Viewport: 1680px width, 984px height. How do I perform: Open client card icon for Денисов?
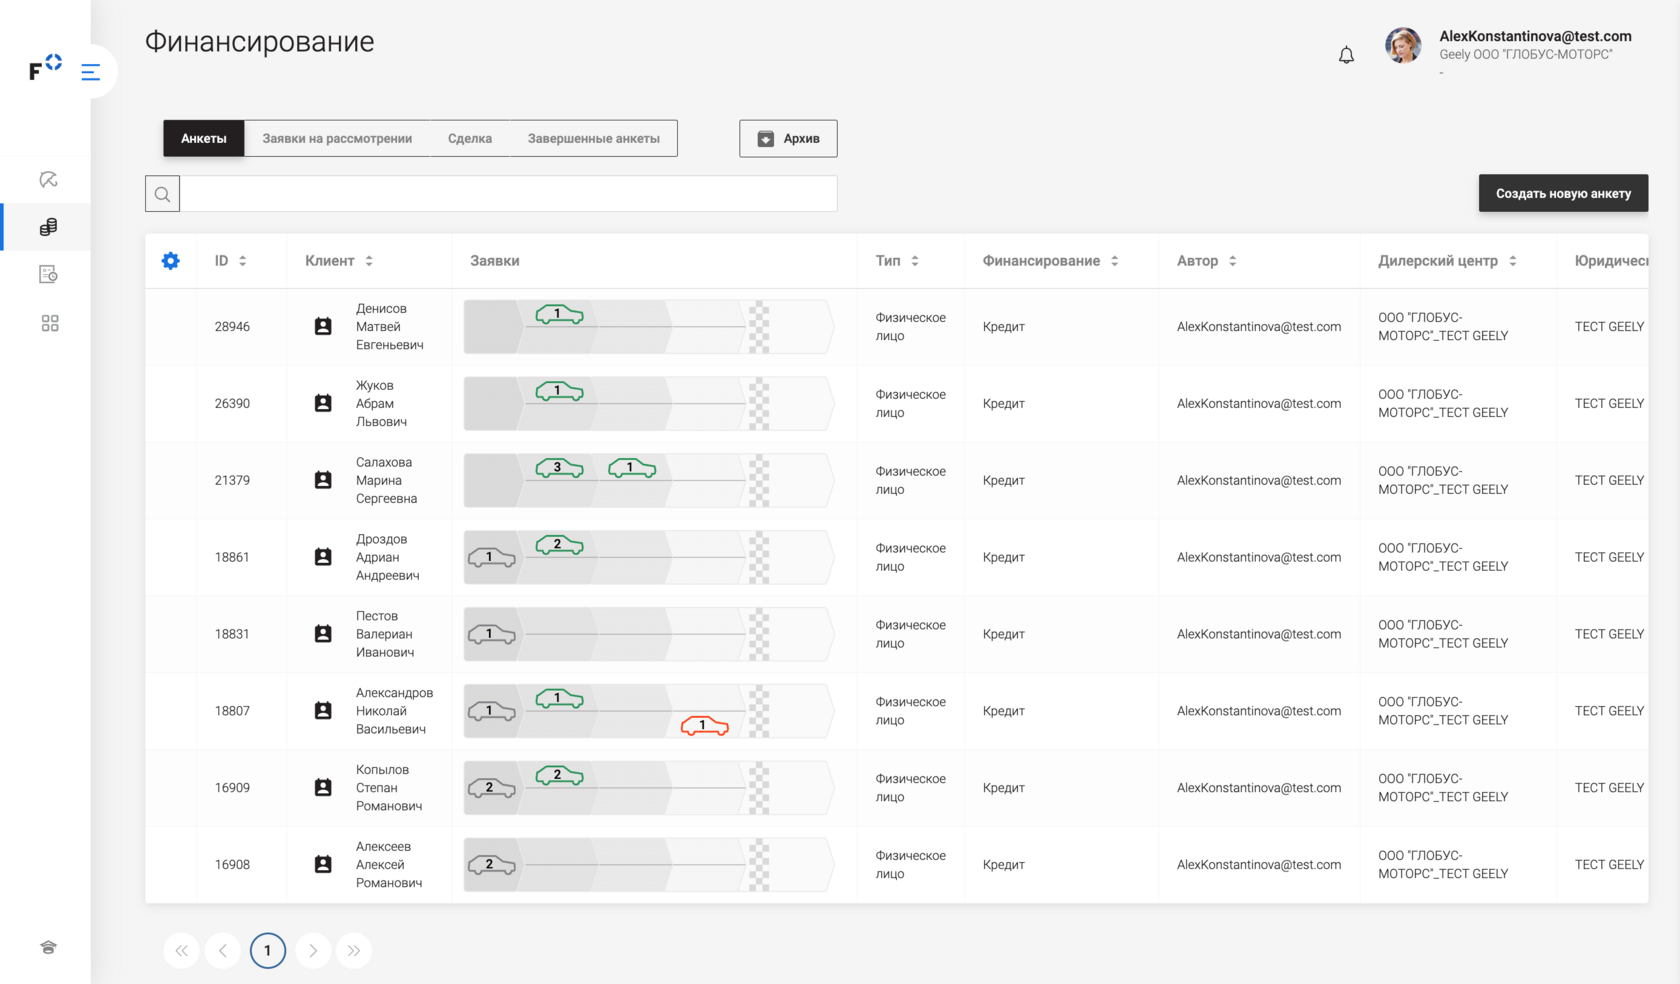[x=323, y=327]
